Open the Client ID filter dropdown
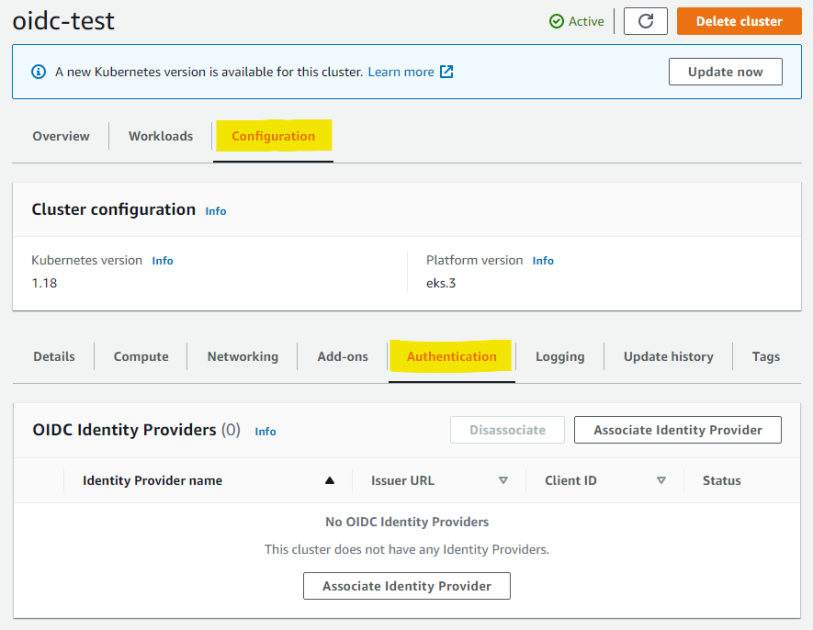 pos(661,480)
